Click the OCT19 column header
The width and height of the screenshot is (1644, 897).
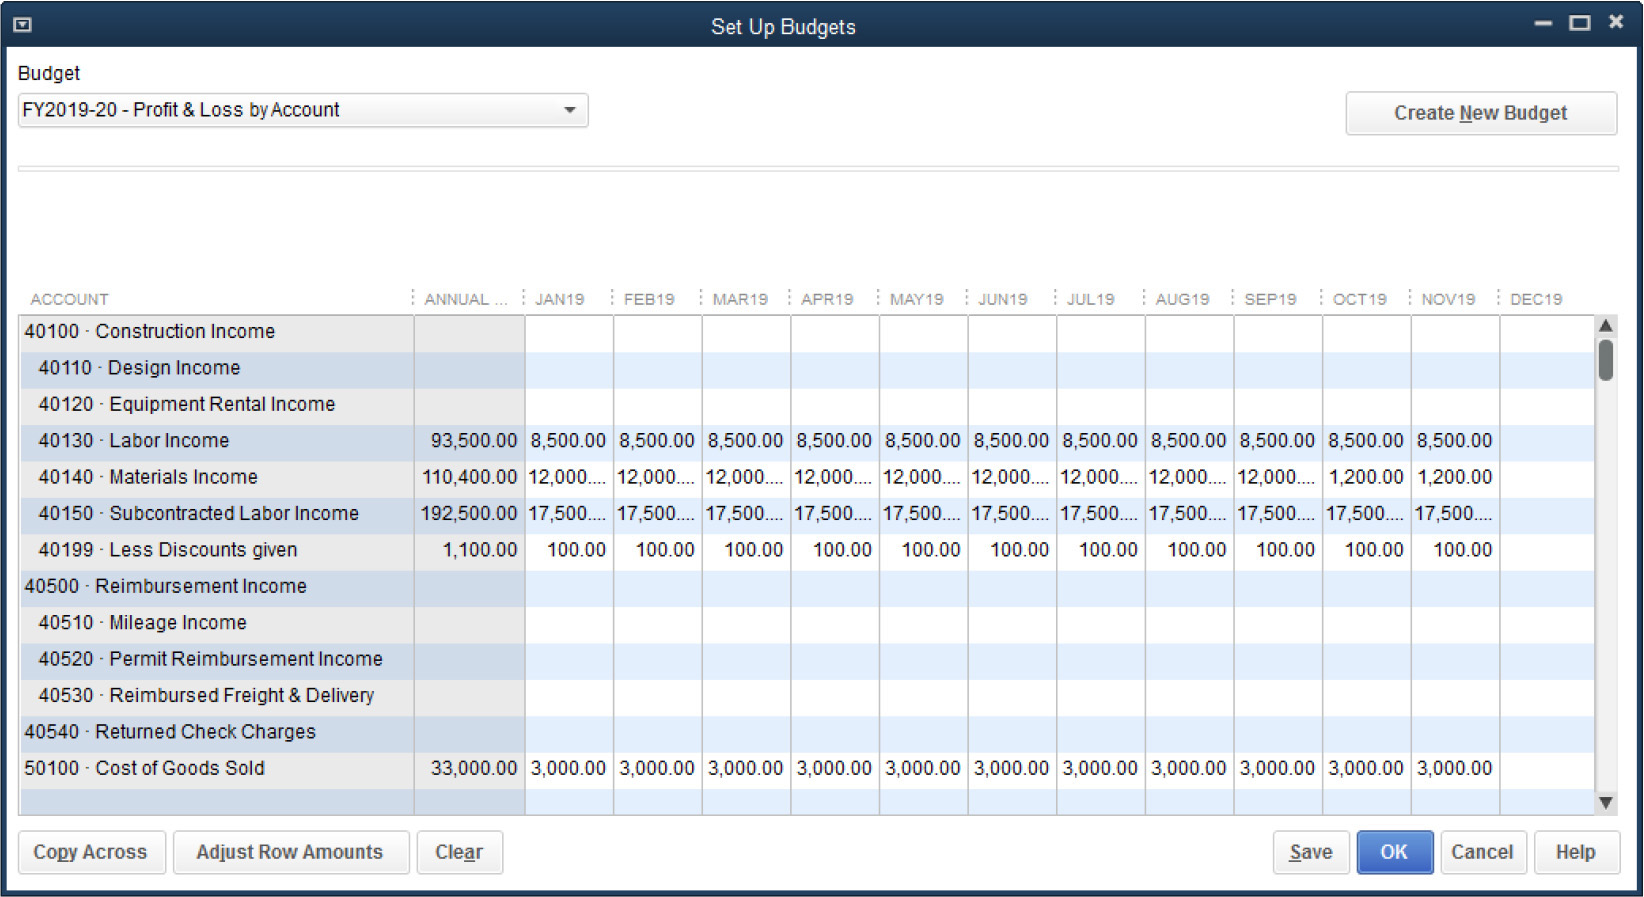point(1360,299)
